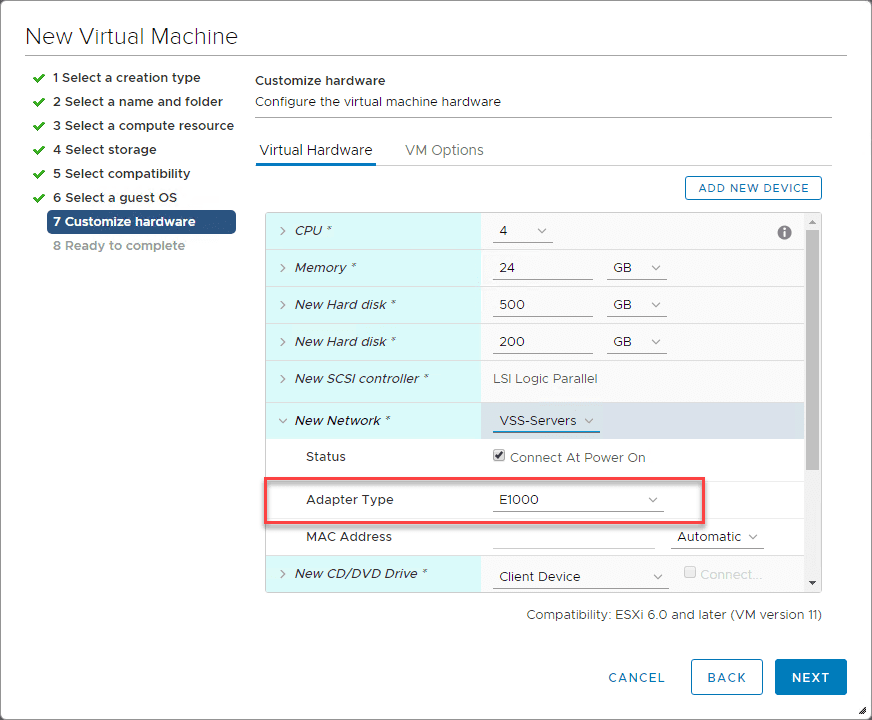Go to step 4 Select storage
872x720 pixels.
[104, 150]
